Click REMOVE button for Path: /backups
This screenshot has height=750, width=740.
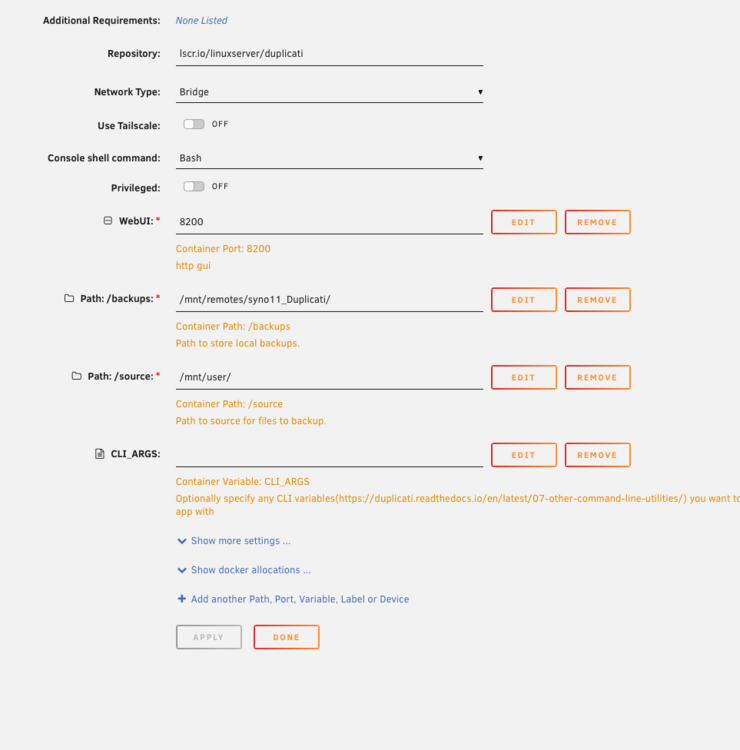pos(597,300)
